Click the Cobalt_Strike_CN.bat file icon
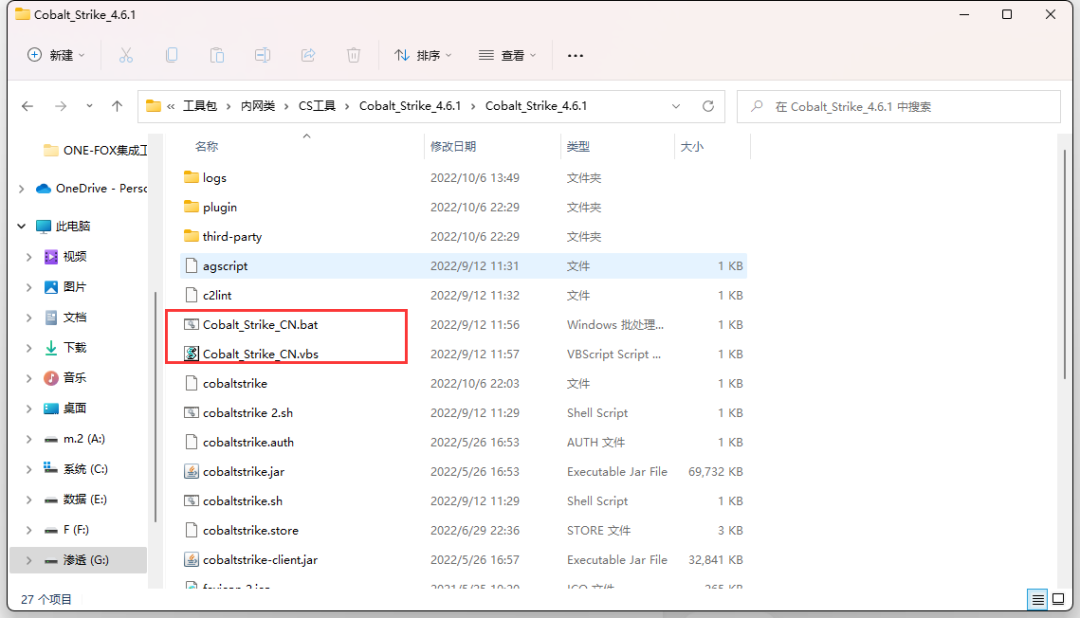This screenshot has width=1080, height=618. pyautogui.click(x=191, y=325)
